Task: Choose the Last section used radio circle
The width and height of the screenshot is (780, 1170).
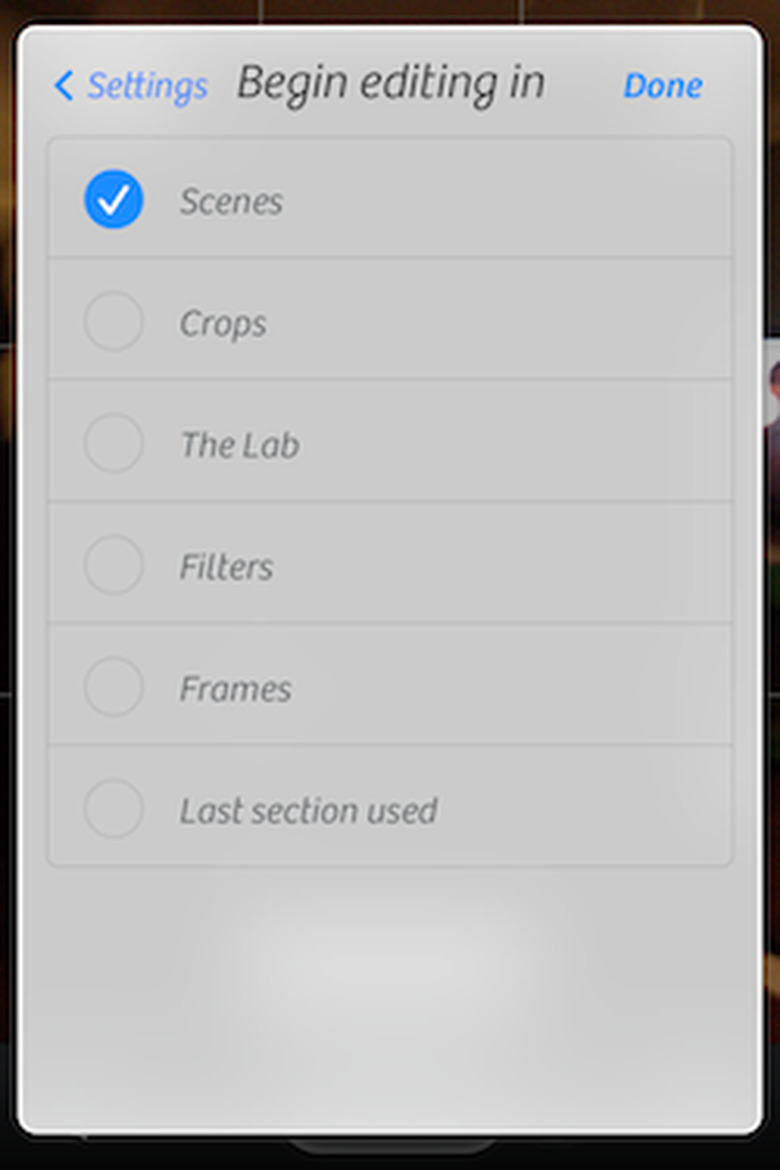Action: click(113, 809)
